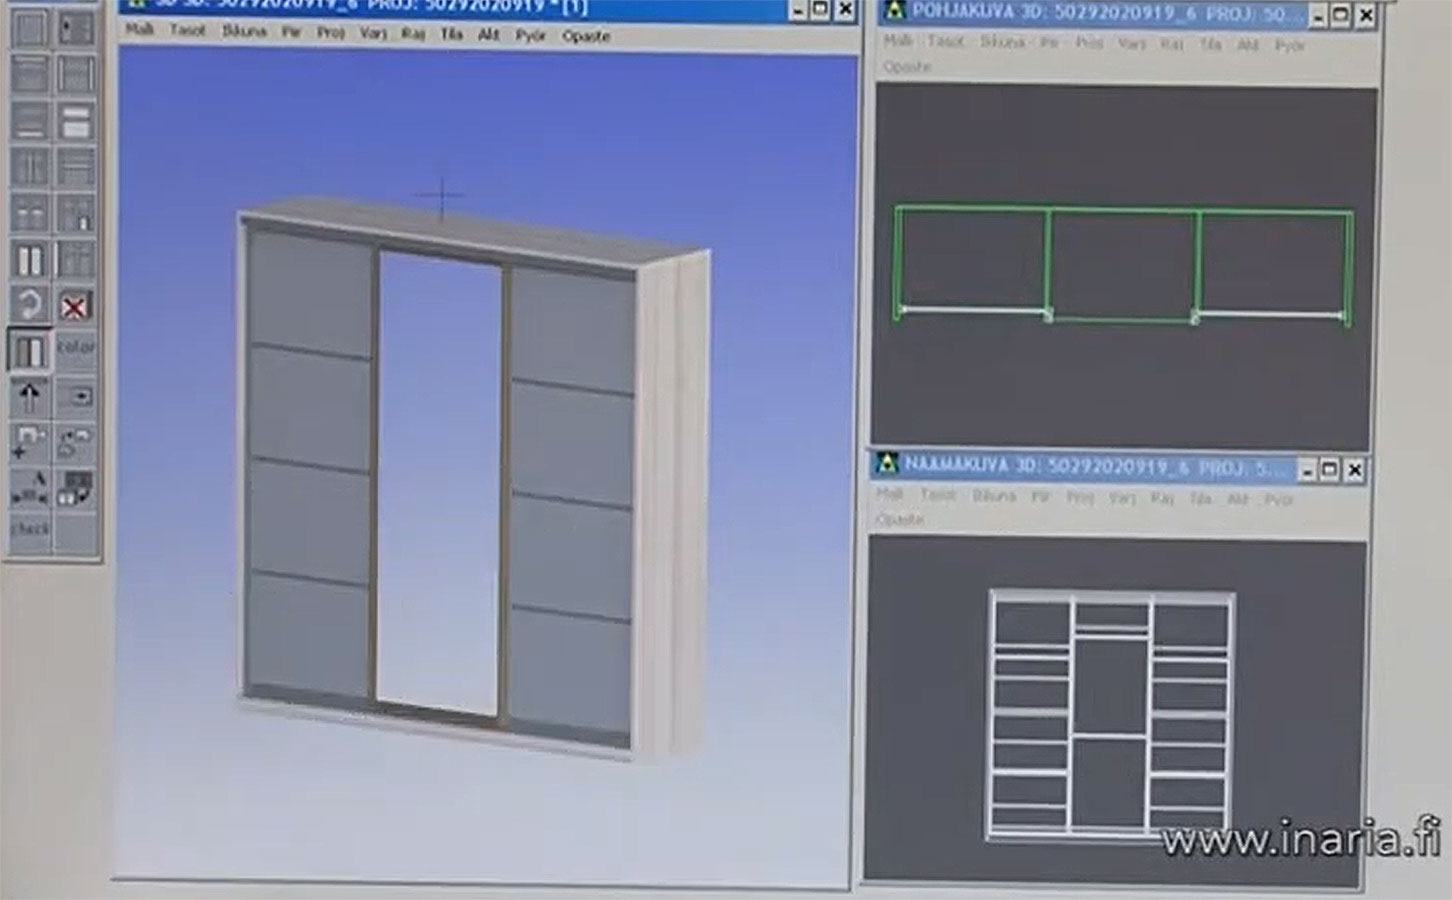Viewport: 1452px width, 900px height.
Task: Click the curved undo arrow icon
Action: (x=30, y=306)
